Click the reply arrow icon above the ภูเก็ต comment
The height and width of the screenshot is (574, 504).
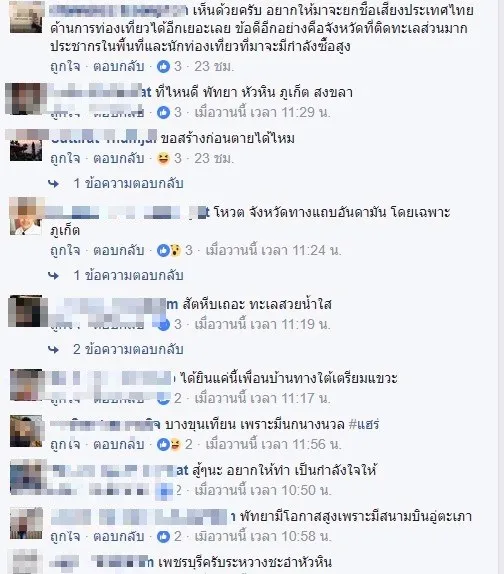coord(53,184)
